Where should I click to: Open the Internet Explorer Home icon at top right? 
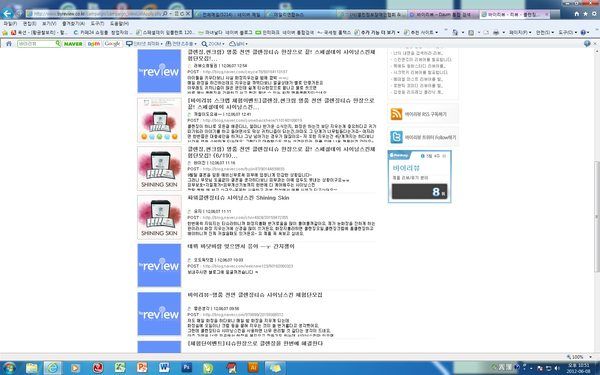(x=577, y=14)
